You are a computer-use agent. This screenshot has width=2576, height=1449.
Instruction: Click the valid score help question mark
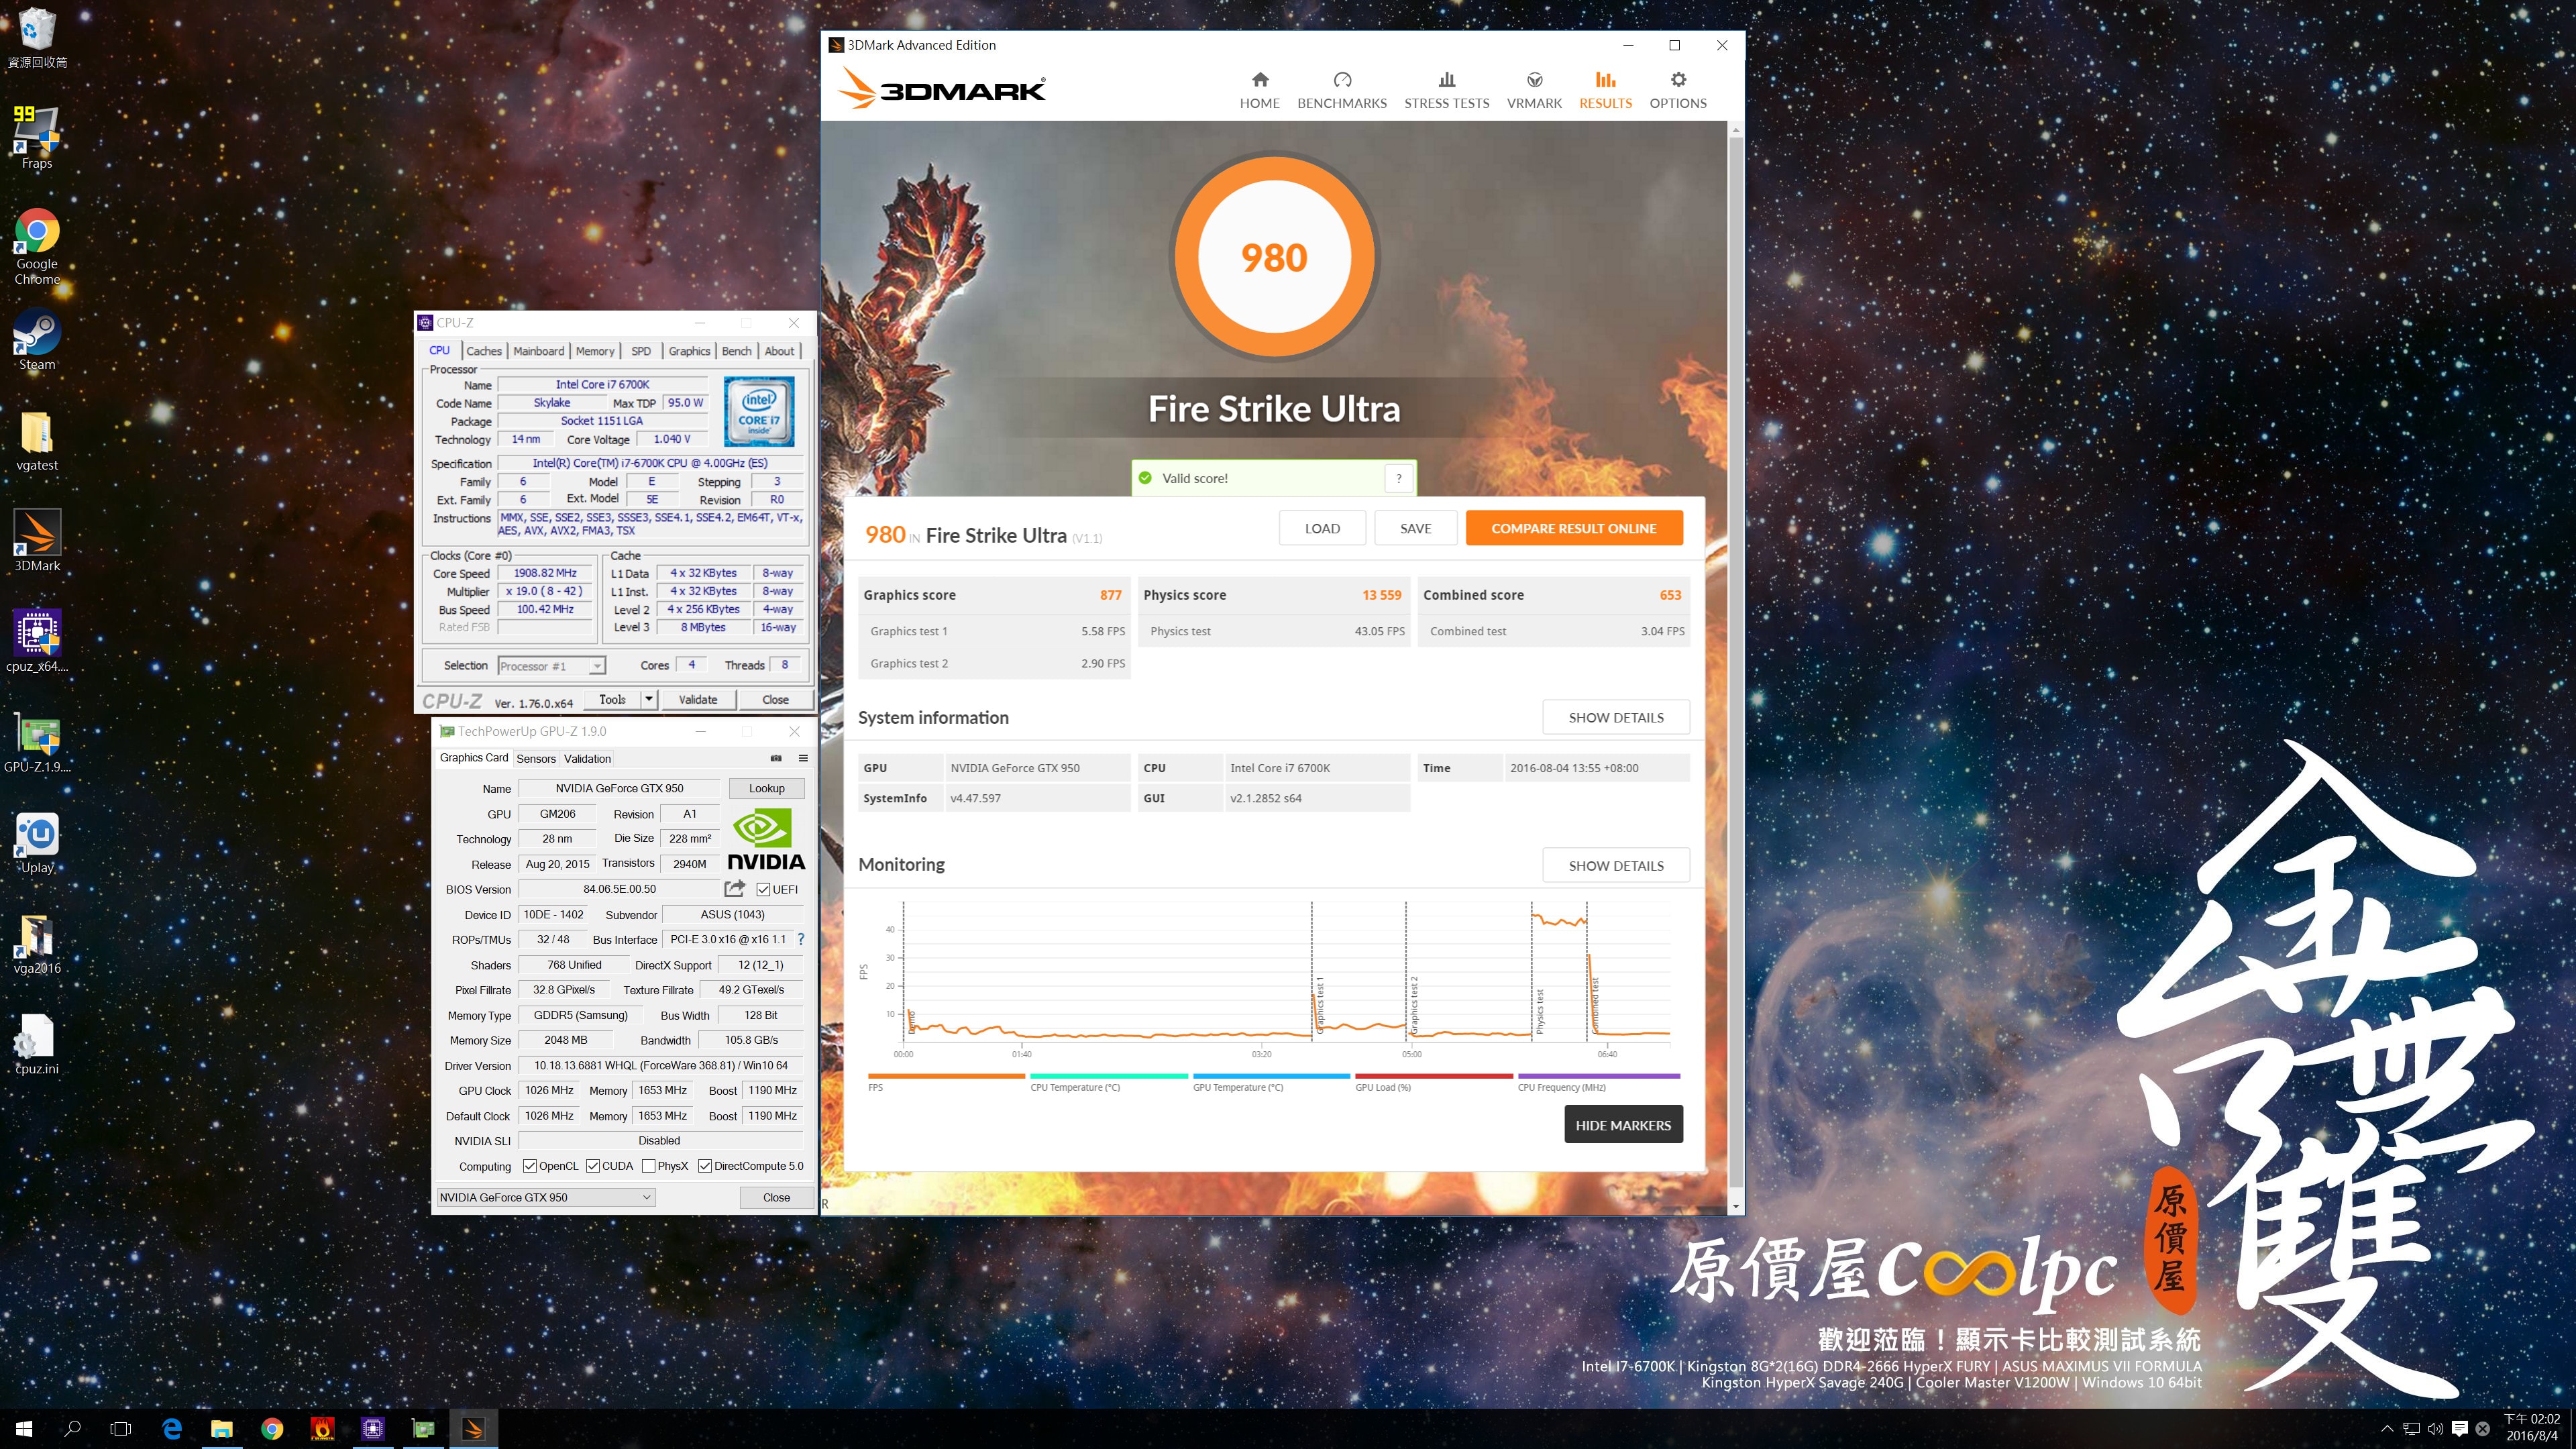[x=1398, y=478]
